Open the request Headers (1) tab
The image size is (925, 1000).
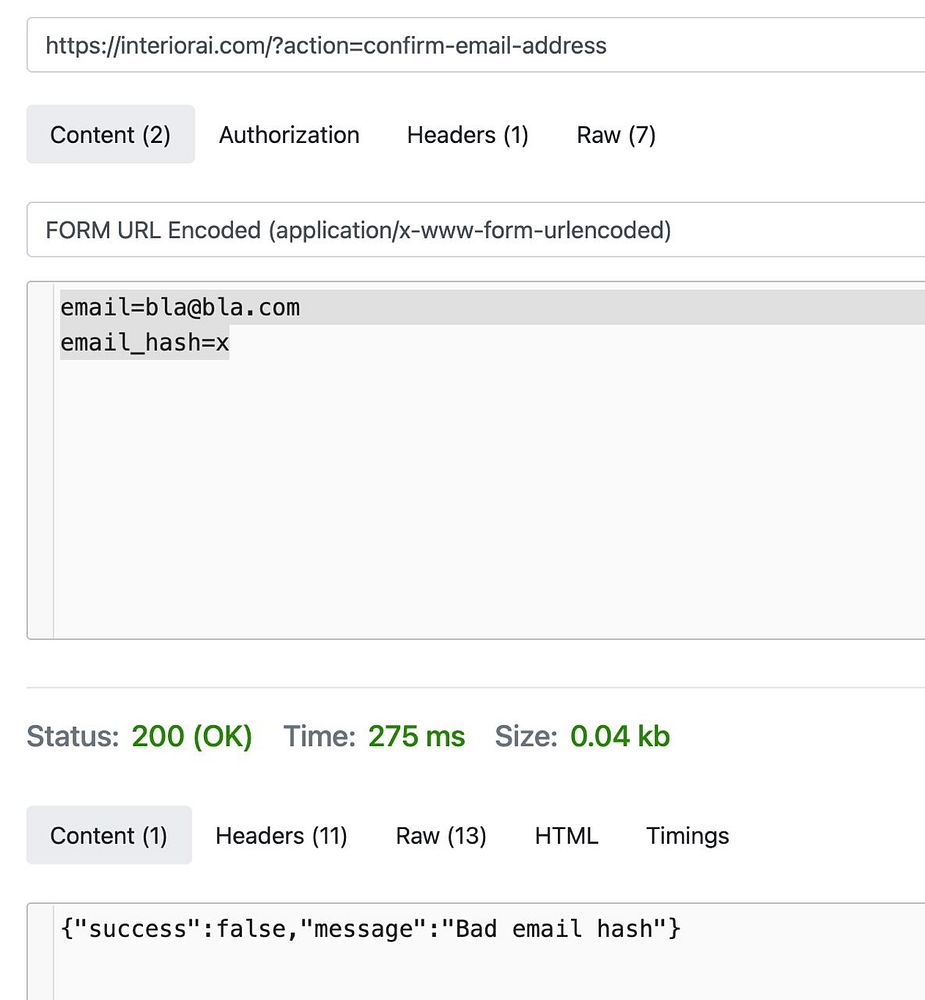(467, 135)
